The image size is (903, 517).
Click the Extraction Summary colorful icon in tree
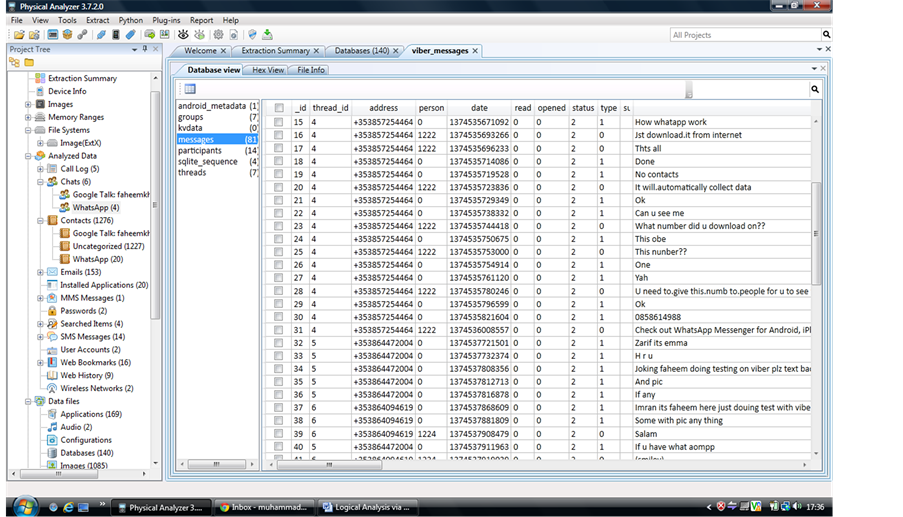tap(40, 78)
